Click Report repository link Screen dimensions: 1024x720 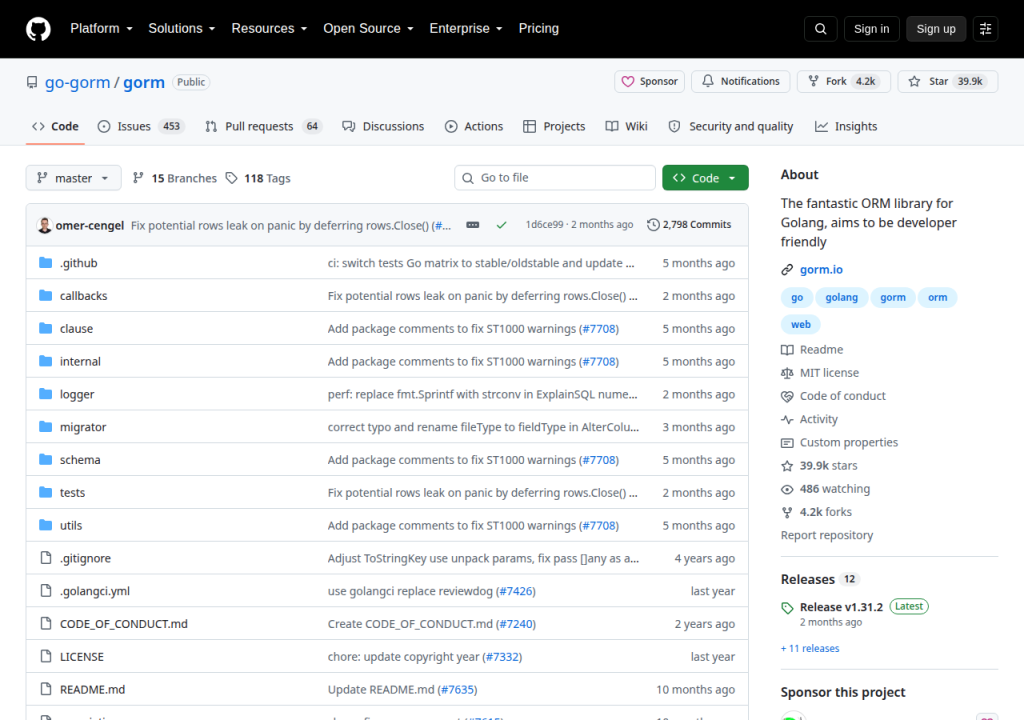coord(827,535)
